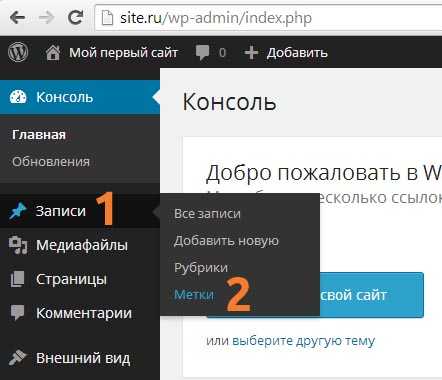
Task: Click the Комментарии speech bubble icon
Action: [x=17, y=313]
